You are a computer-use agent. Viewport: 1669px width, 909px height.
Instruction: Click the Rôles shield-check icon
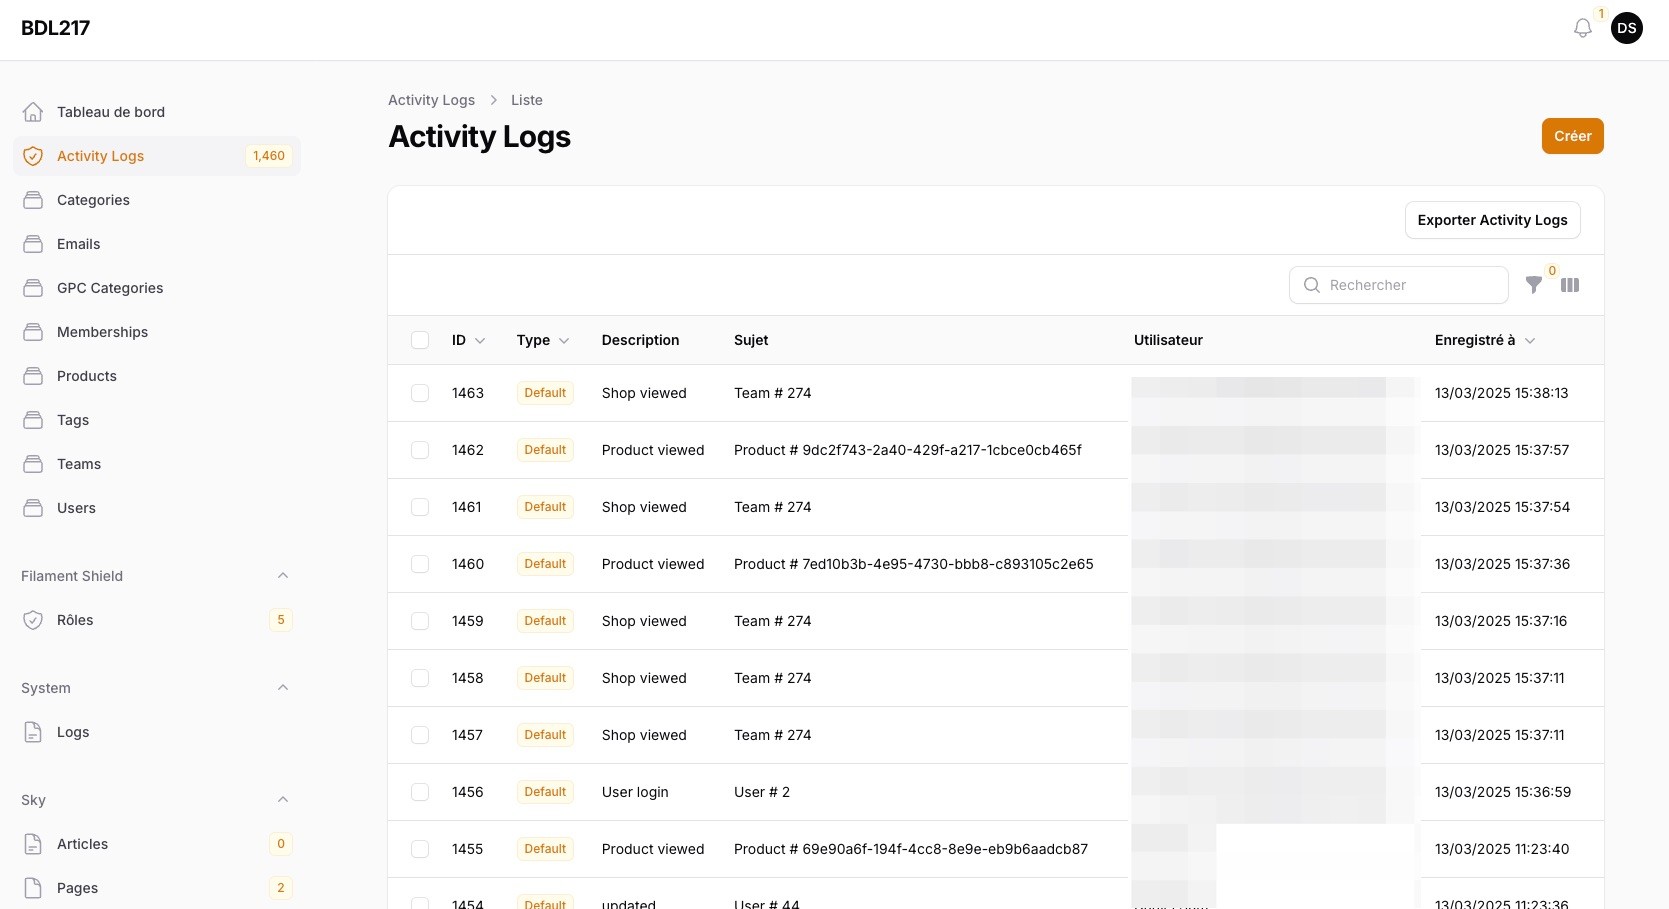(x=33, y=620)
